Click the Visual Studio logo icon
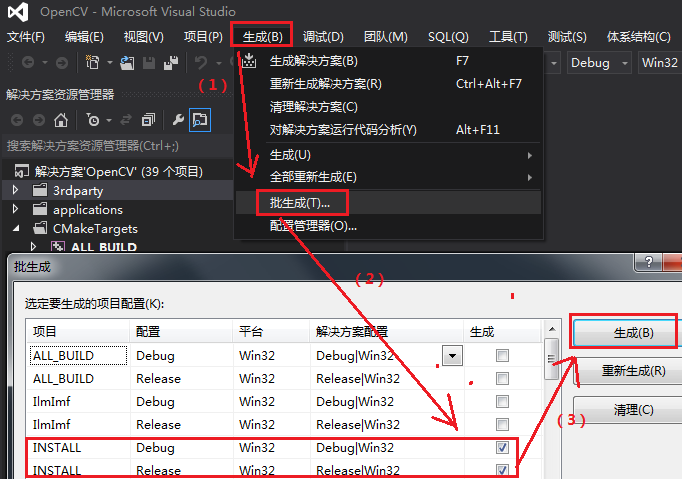This screenshot has height=479, width=682. (18, 12)
